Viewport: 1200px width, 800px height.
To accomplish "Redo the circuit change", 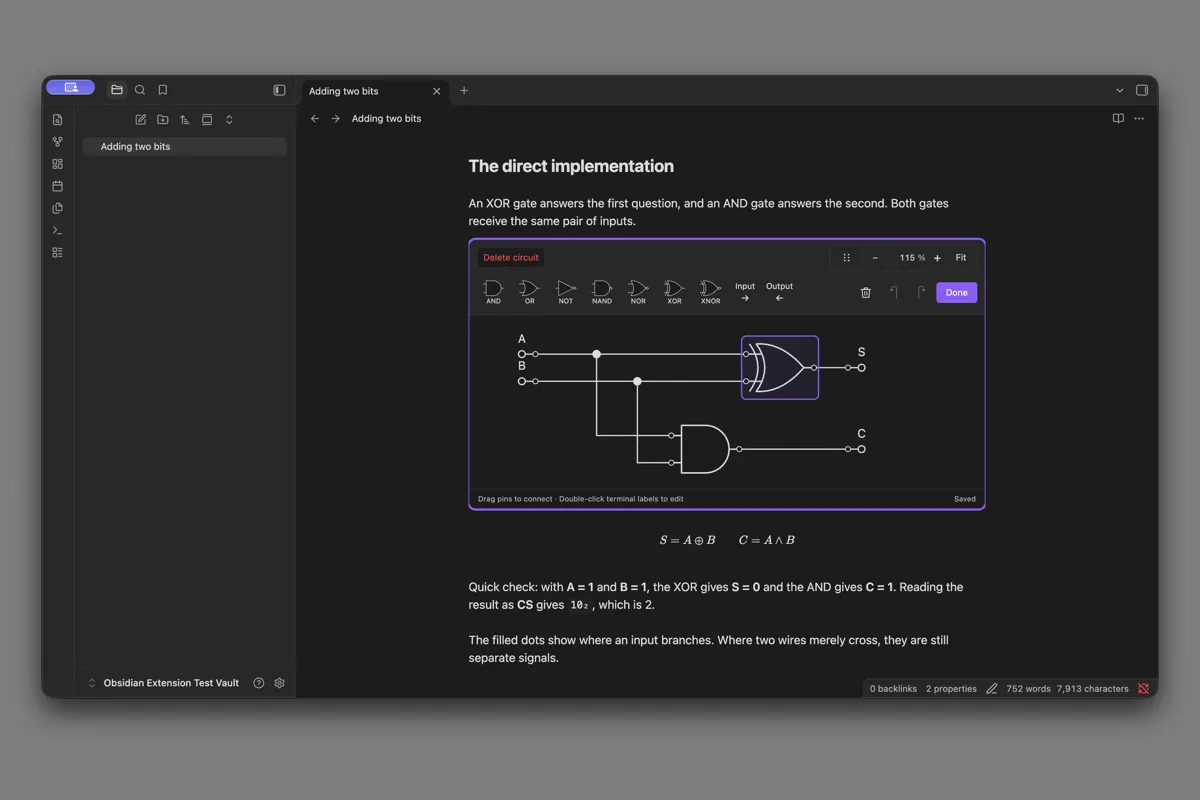I will pos(921,293).
